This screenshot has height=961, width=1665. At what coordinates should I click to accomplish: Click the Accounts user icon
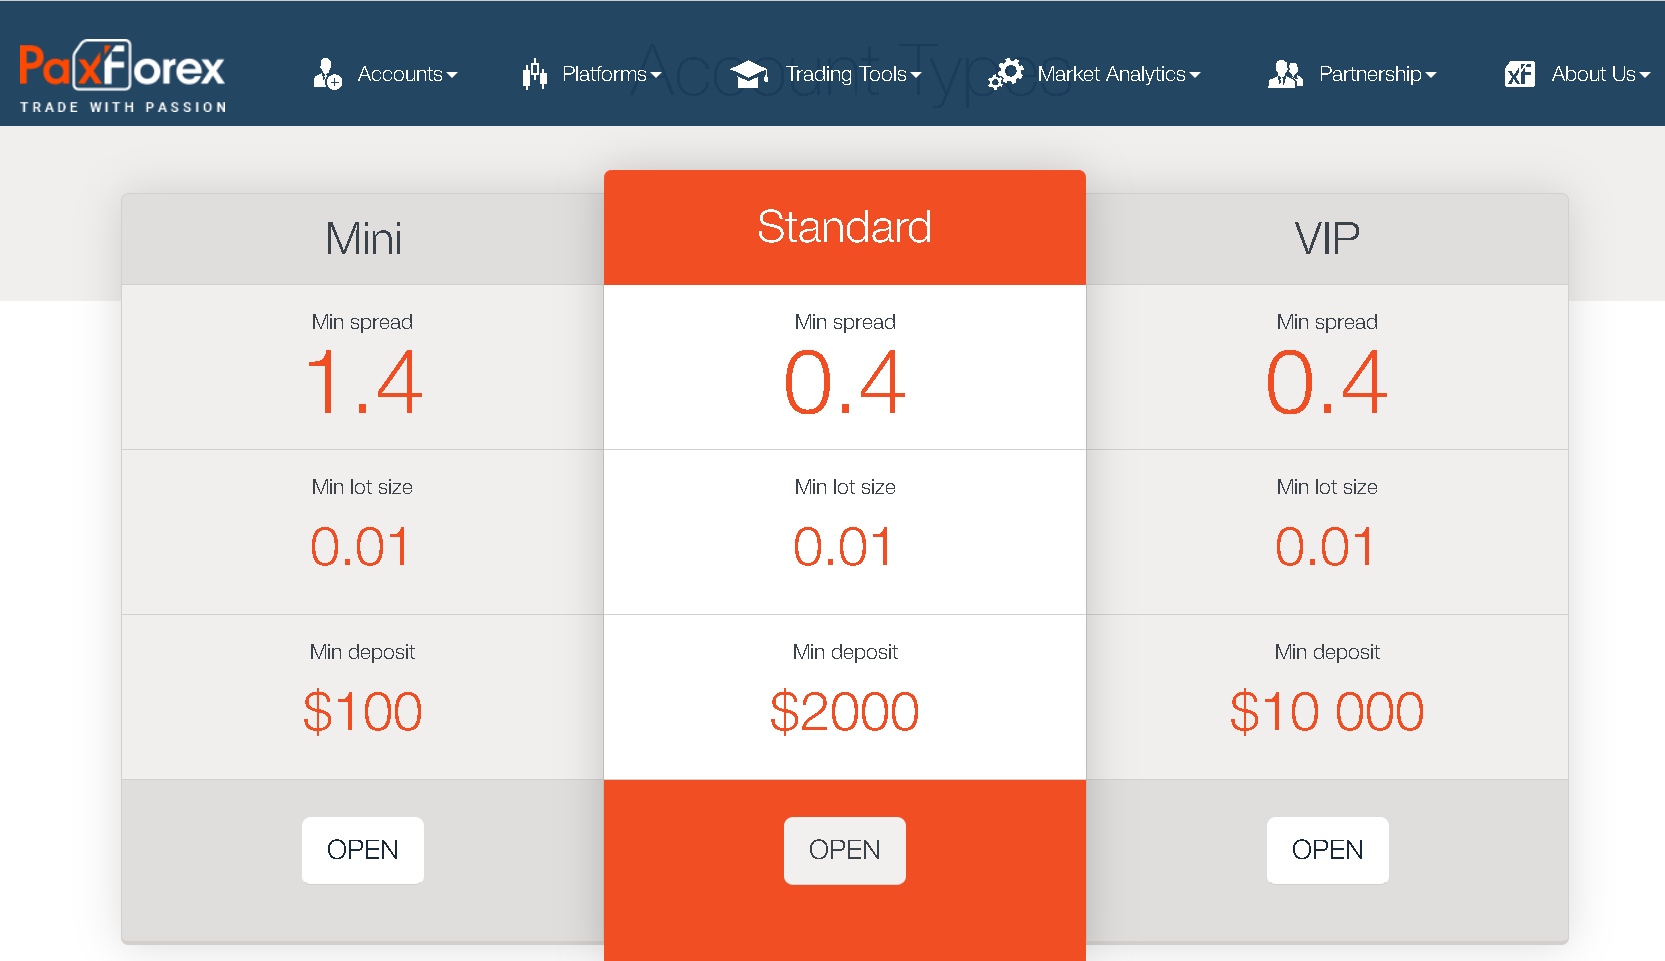pyautogui.click(x=327, y=74)
